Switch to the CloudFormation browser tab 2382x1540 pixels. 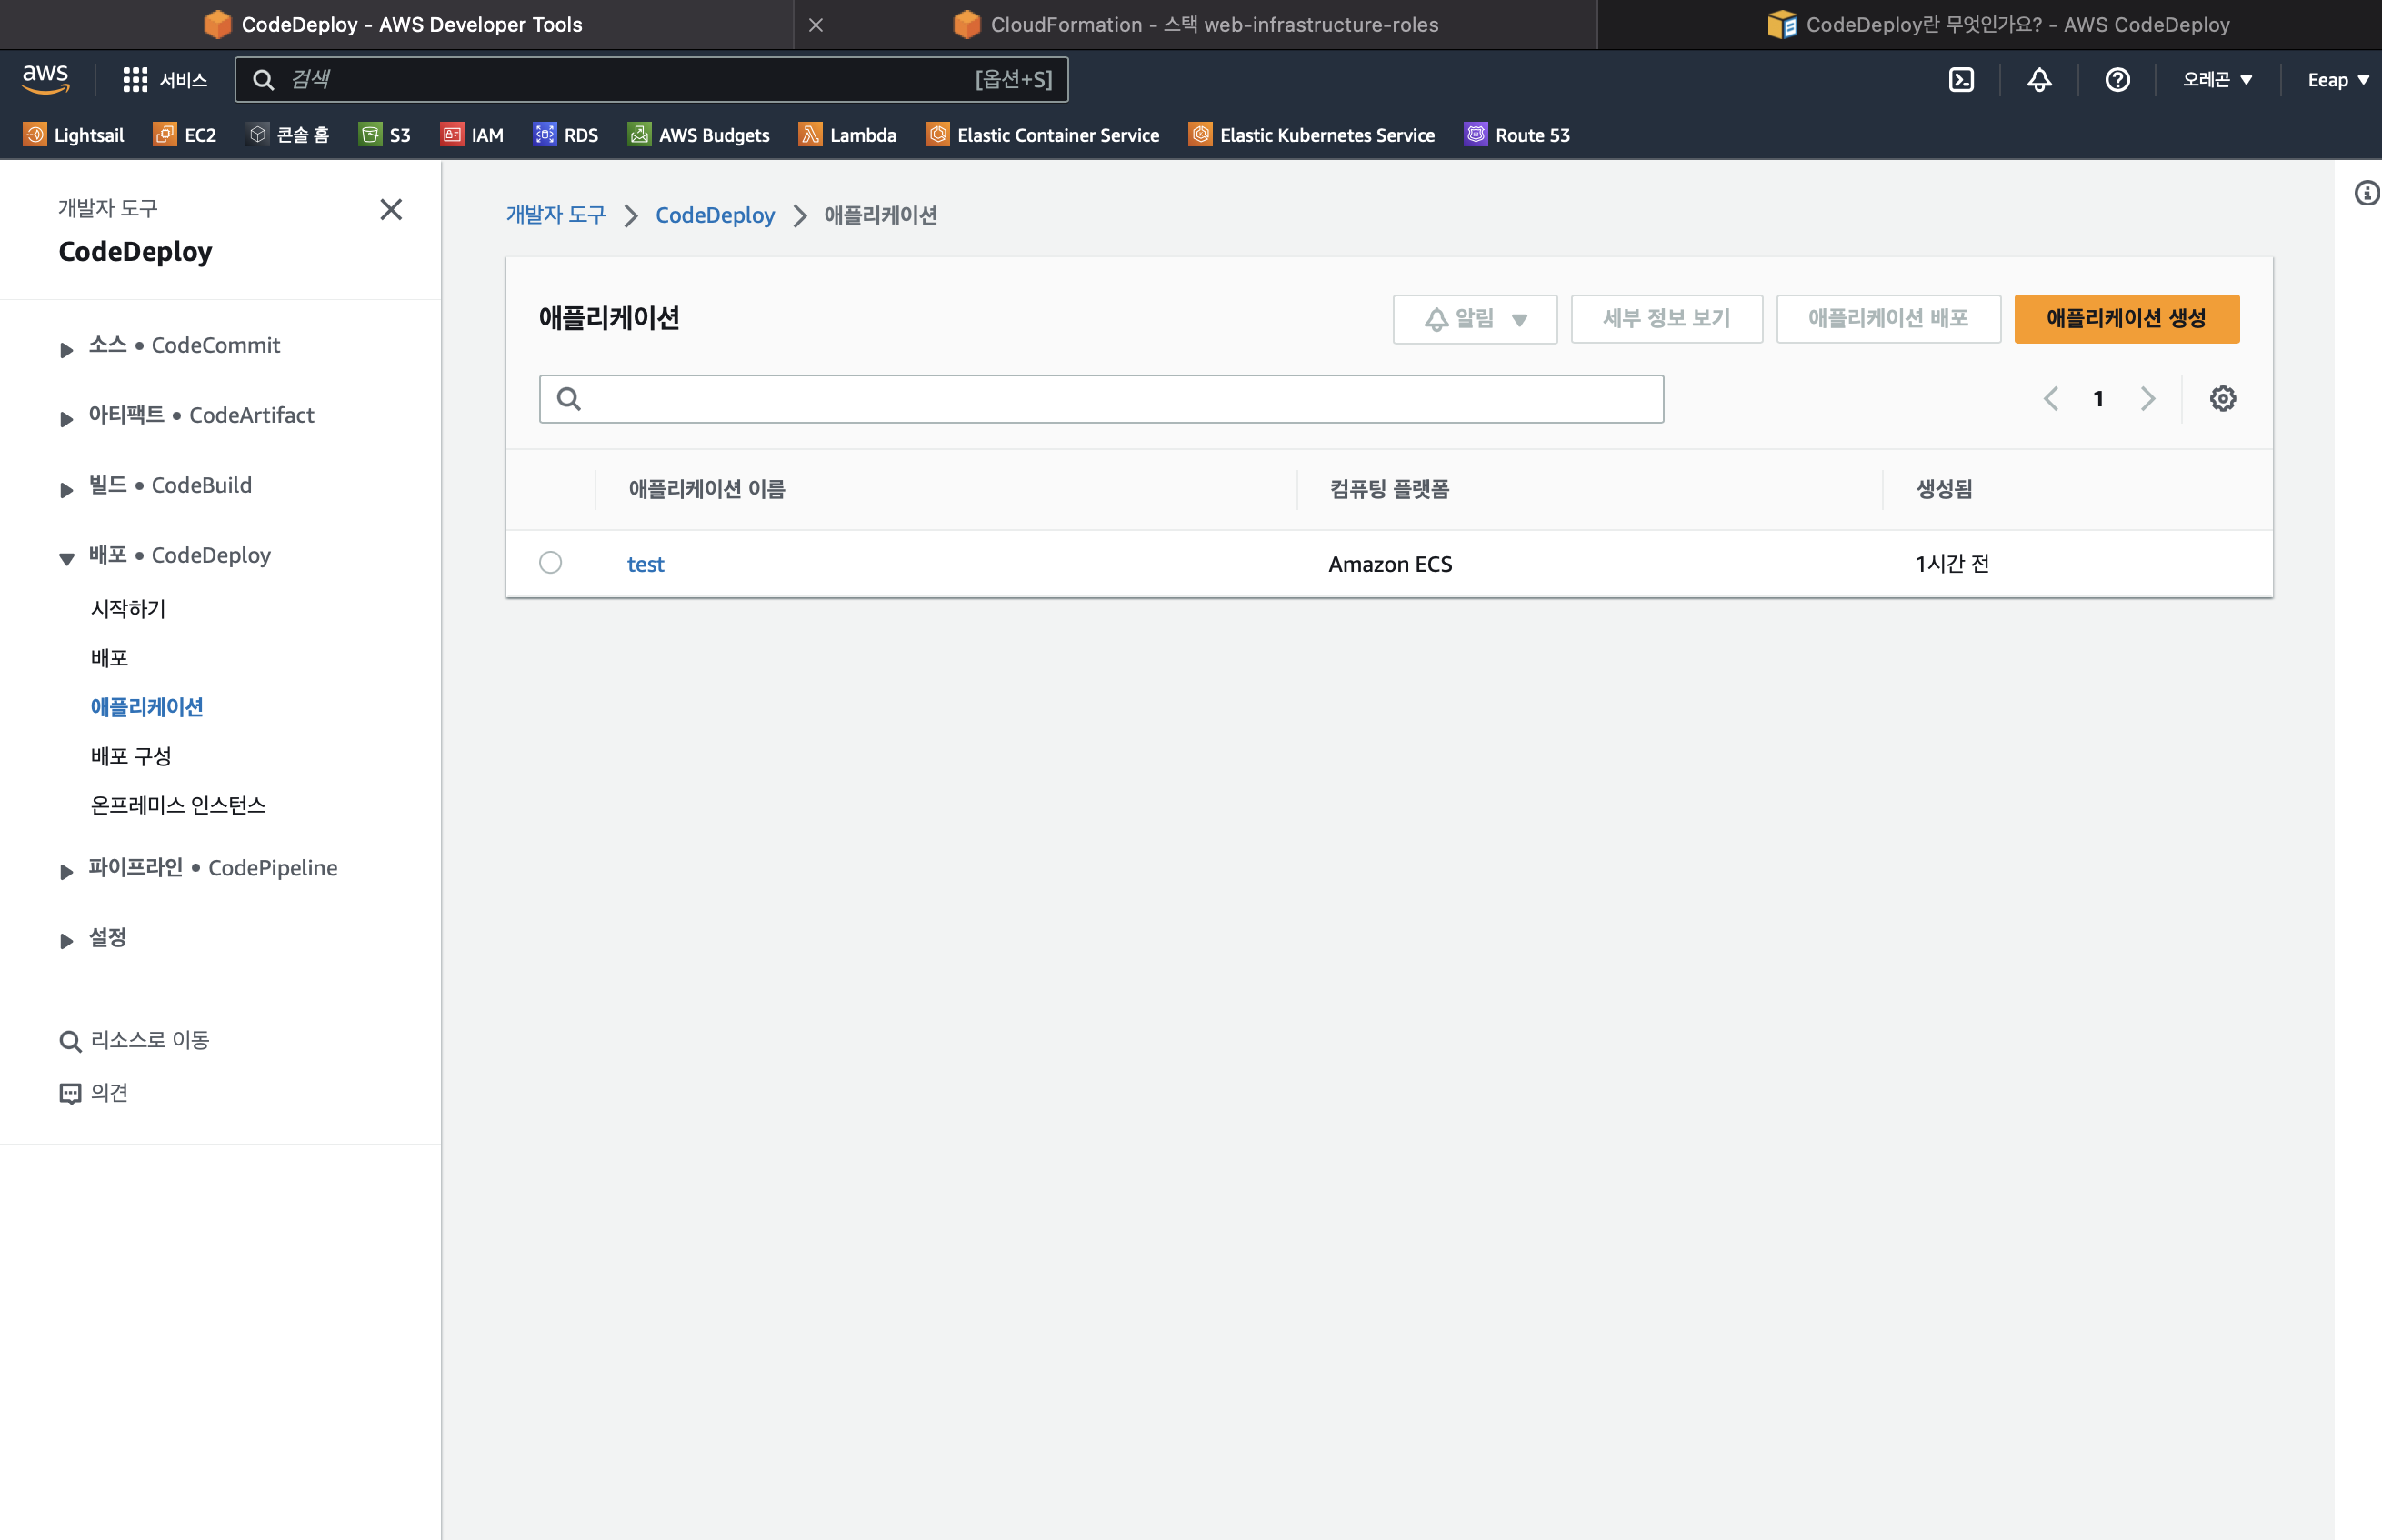click(x=1195, y=24)
